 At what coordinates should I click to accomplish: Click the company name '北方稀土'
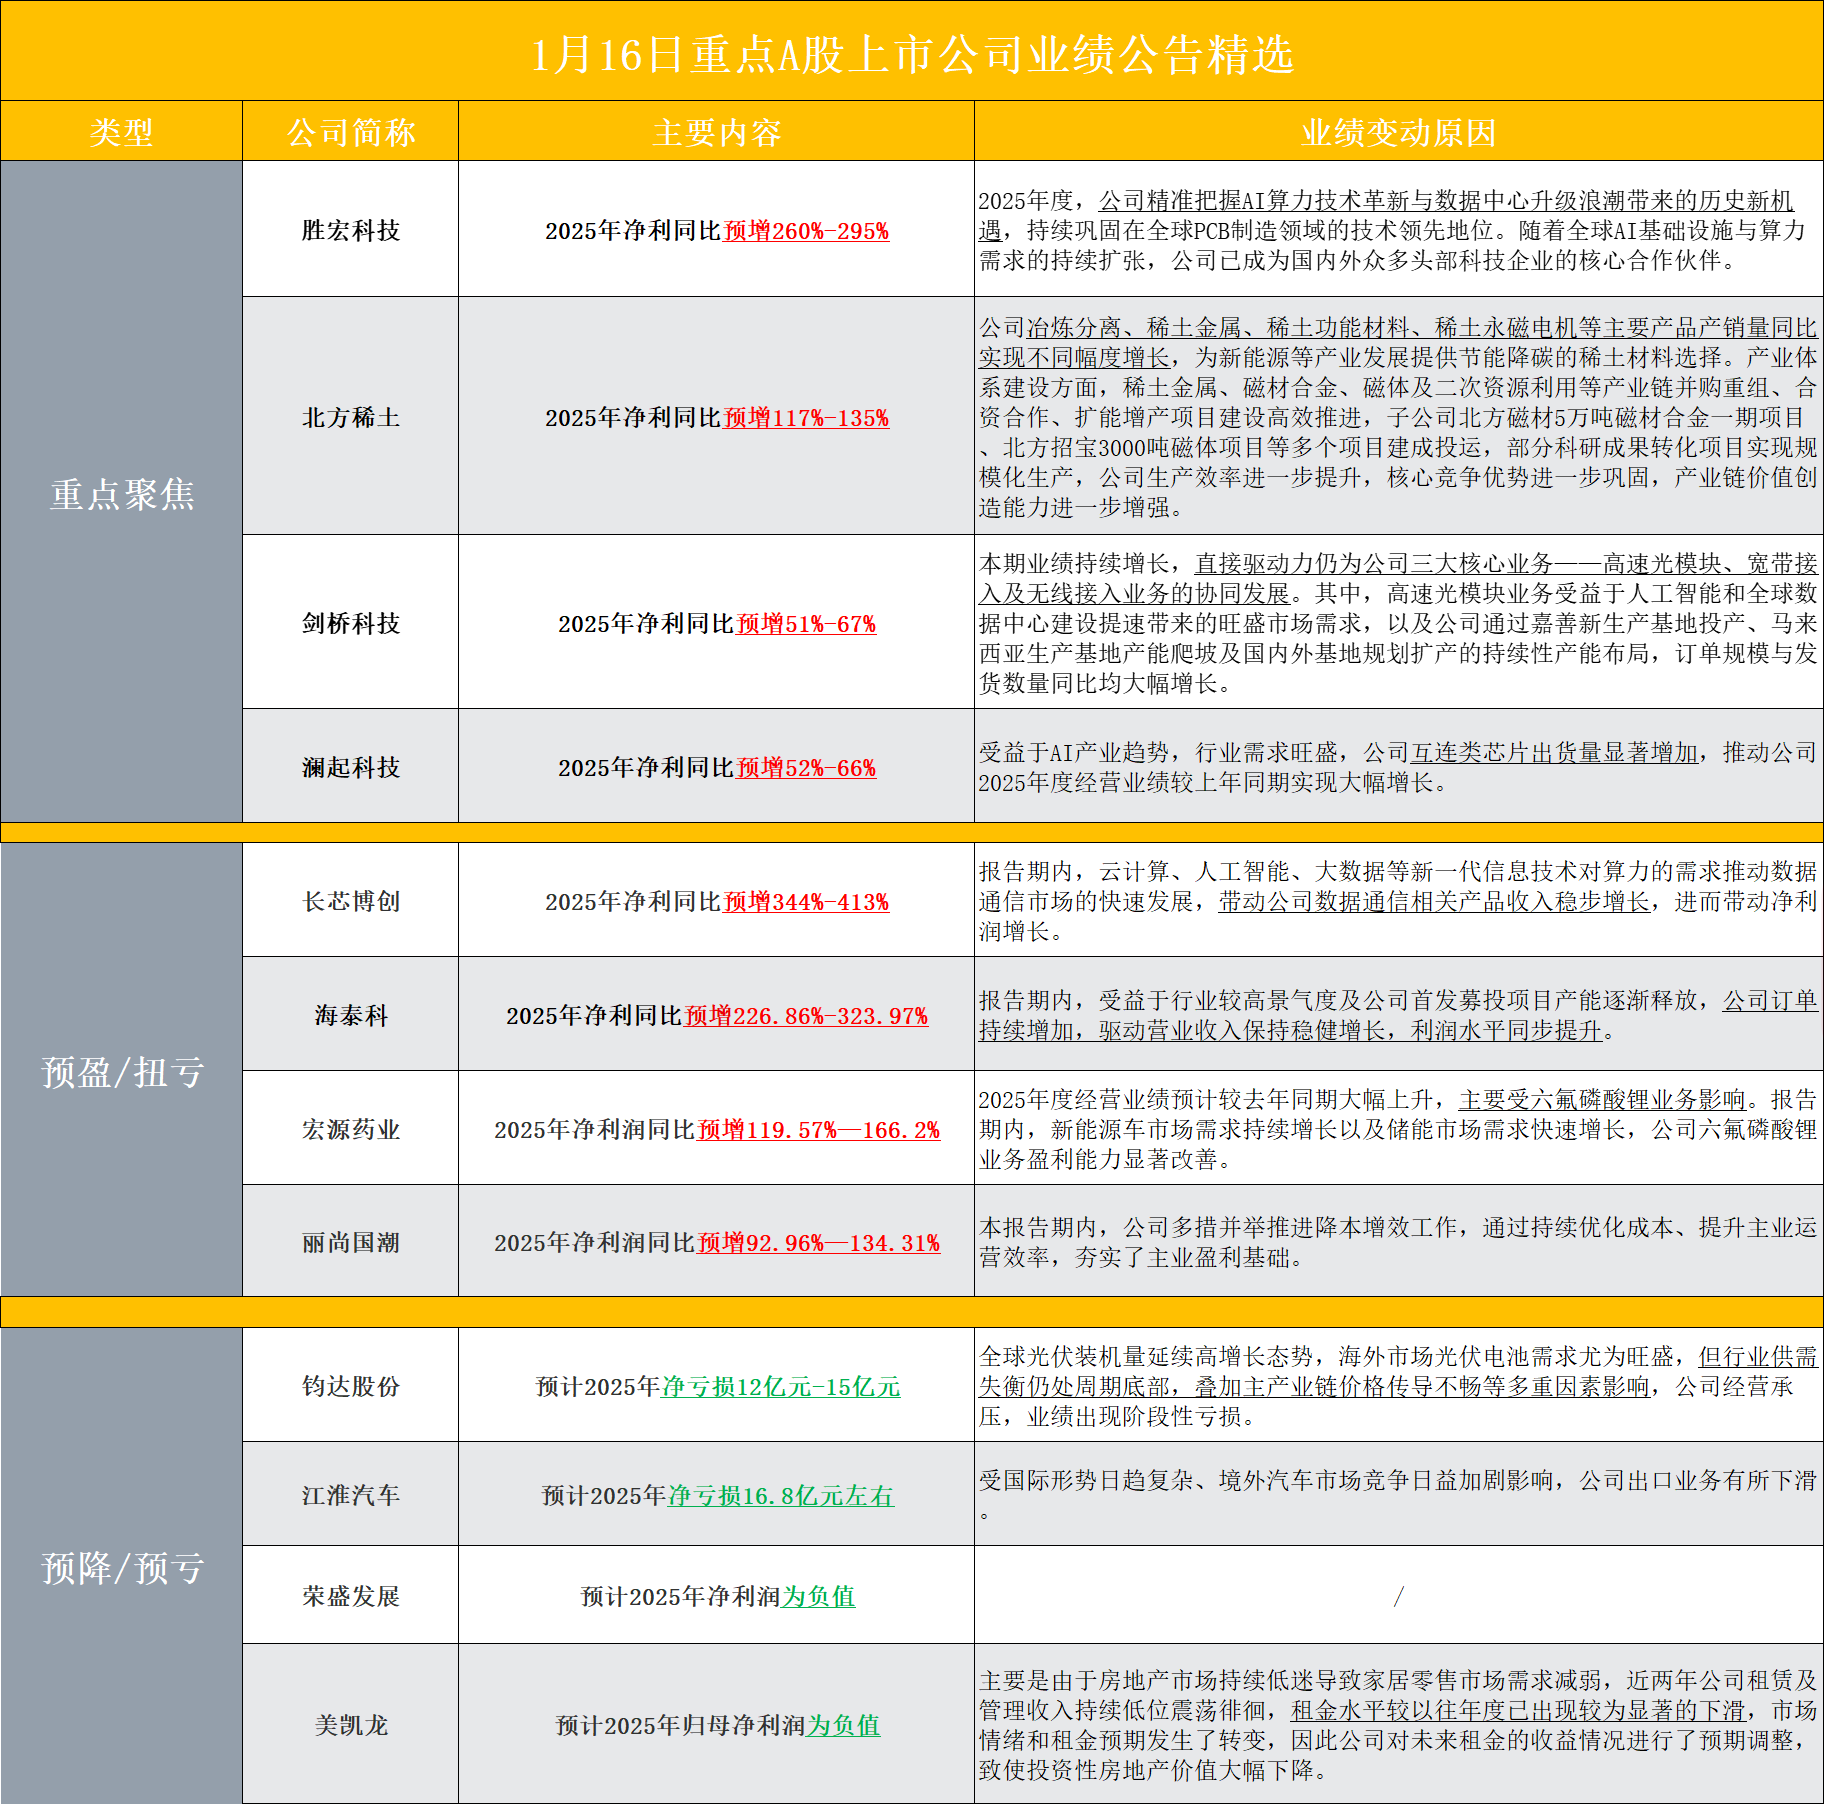click(350, 418)
